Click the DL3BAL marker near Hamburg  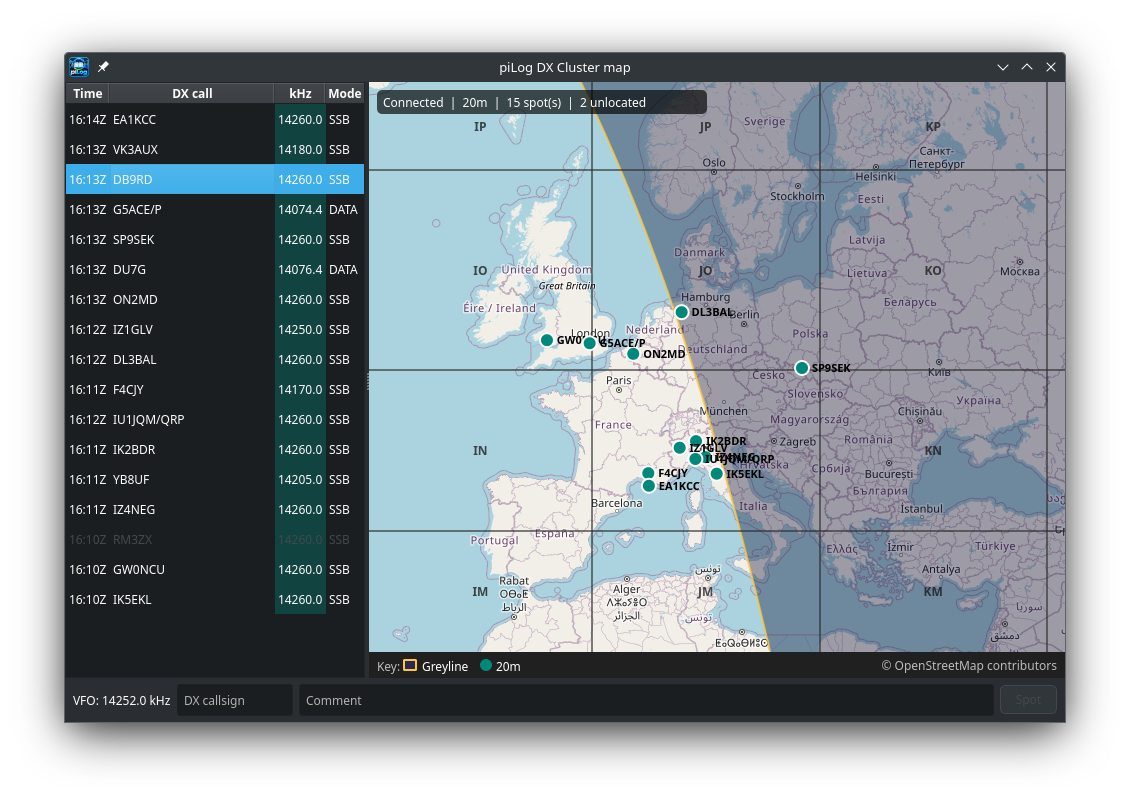(x=681, y=312)
